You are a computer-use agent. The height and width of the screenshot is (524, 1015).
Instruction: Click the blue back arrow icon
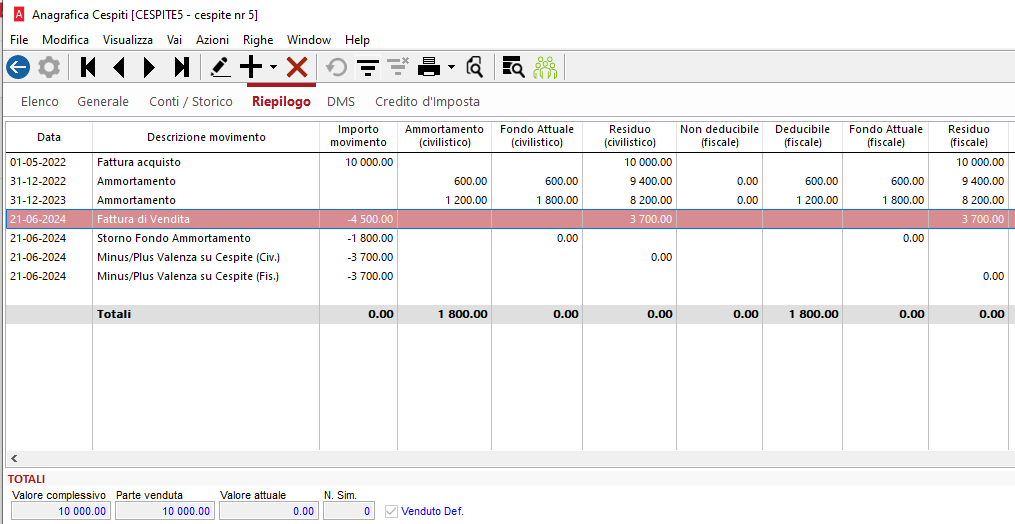point(18,67)
